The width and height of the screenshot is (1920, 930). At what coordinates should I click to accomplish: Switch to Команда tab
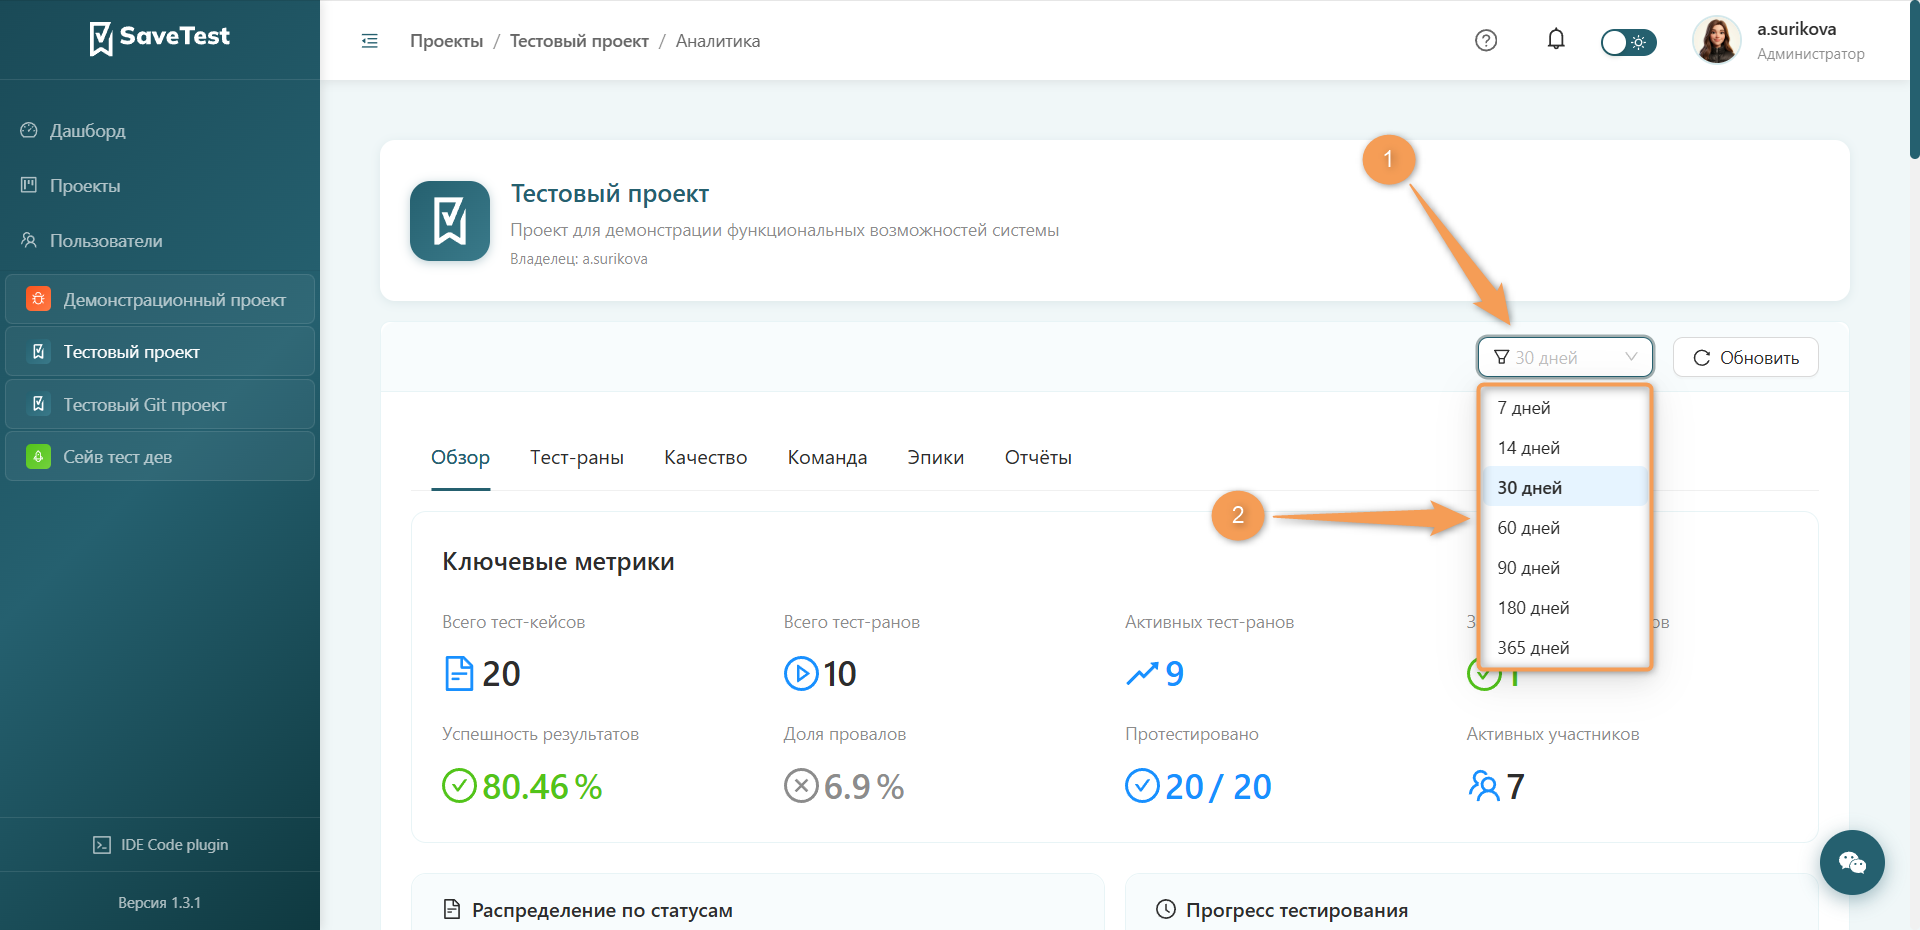click(827, 457)
